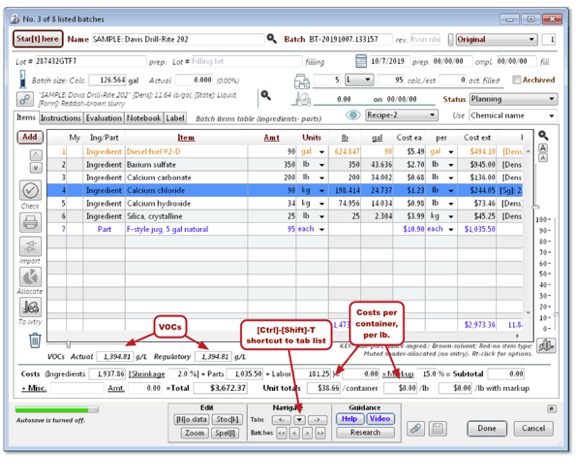Image resolution: width=576 pixels, height=470 pixels.
Task: Click the Done button
Action: tap(487, 428)
